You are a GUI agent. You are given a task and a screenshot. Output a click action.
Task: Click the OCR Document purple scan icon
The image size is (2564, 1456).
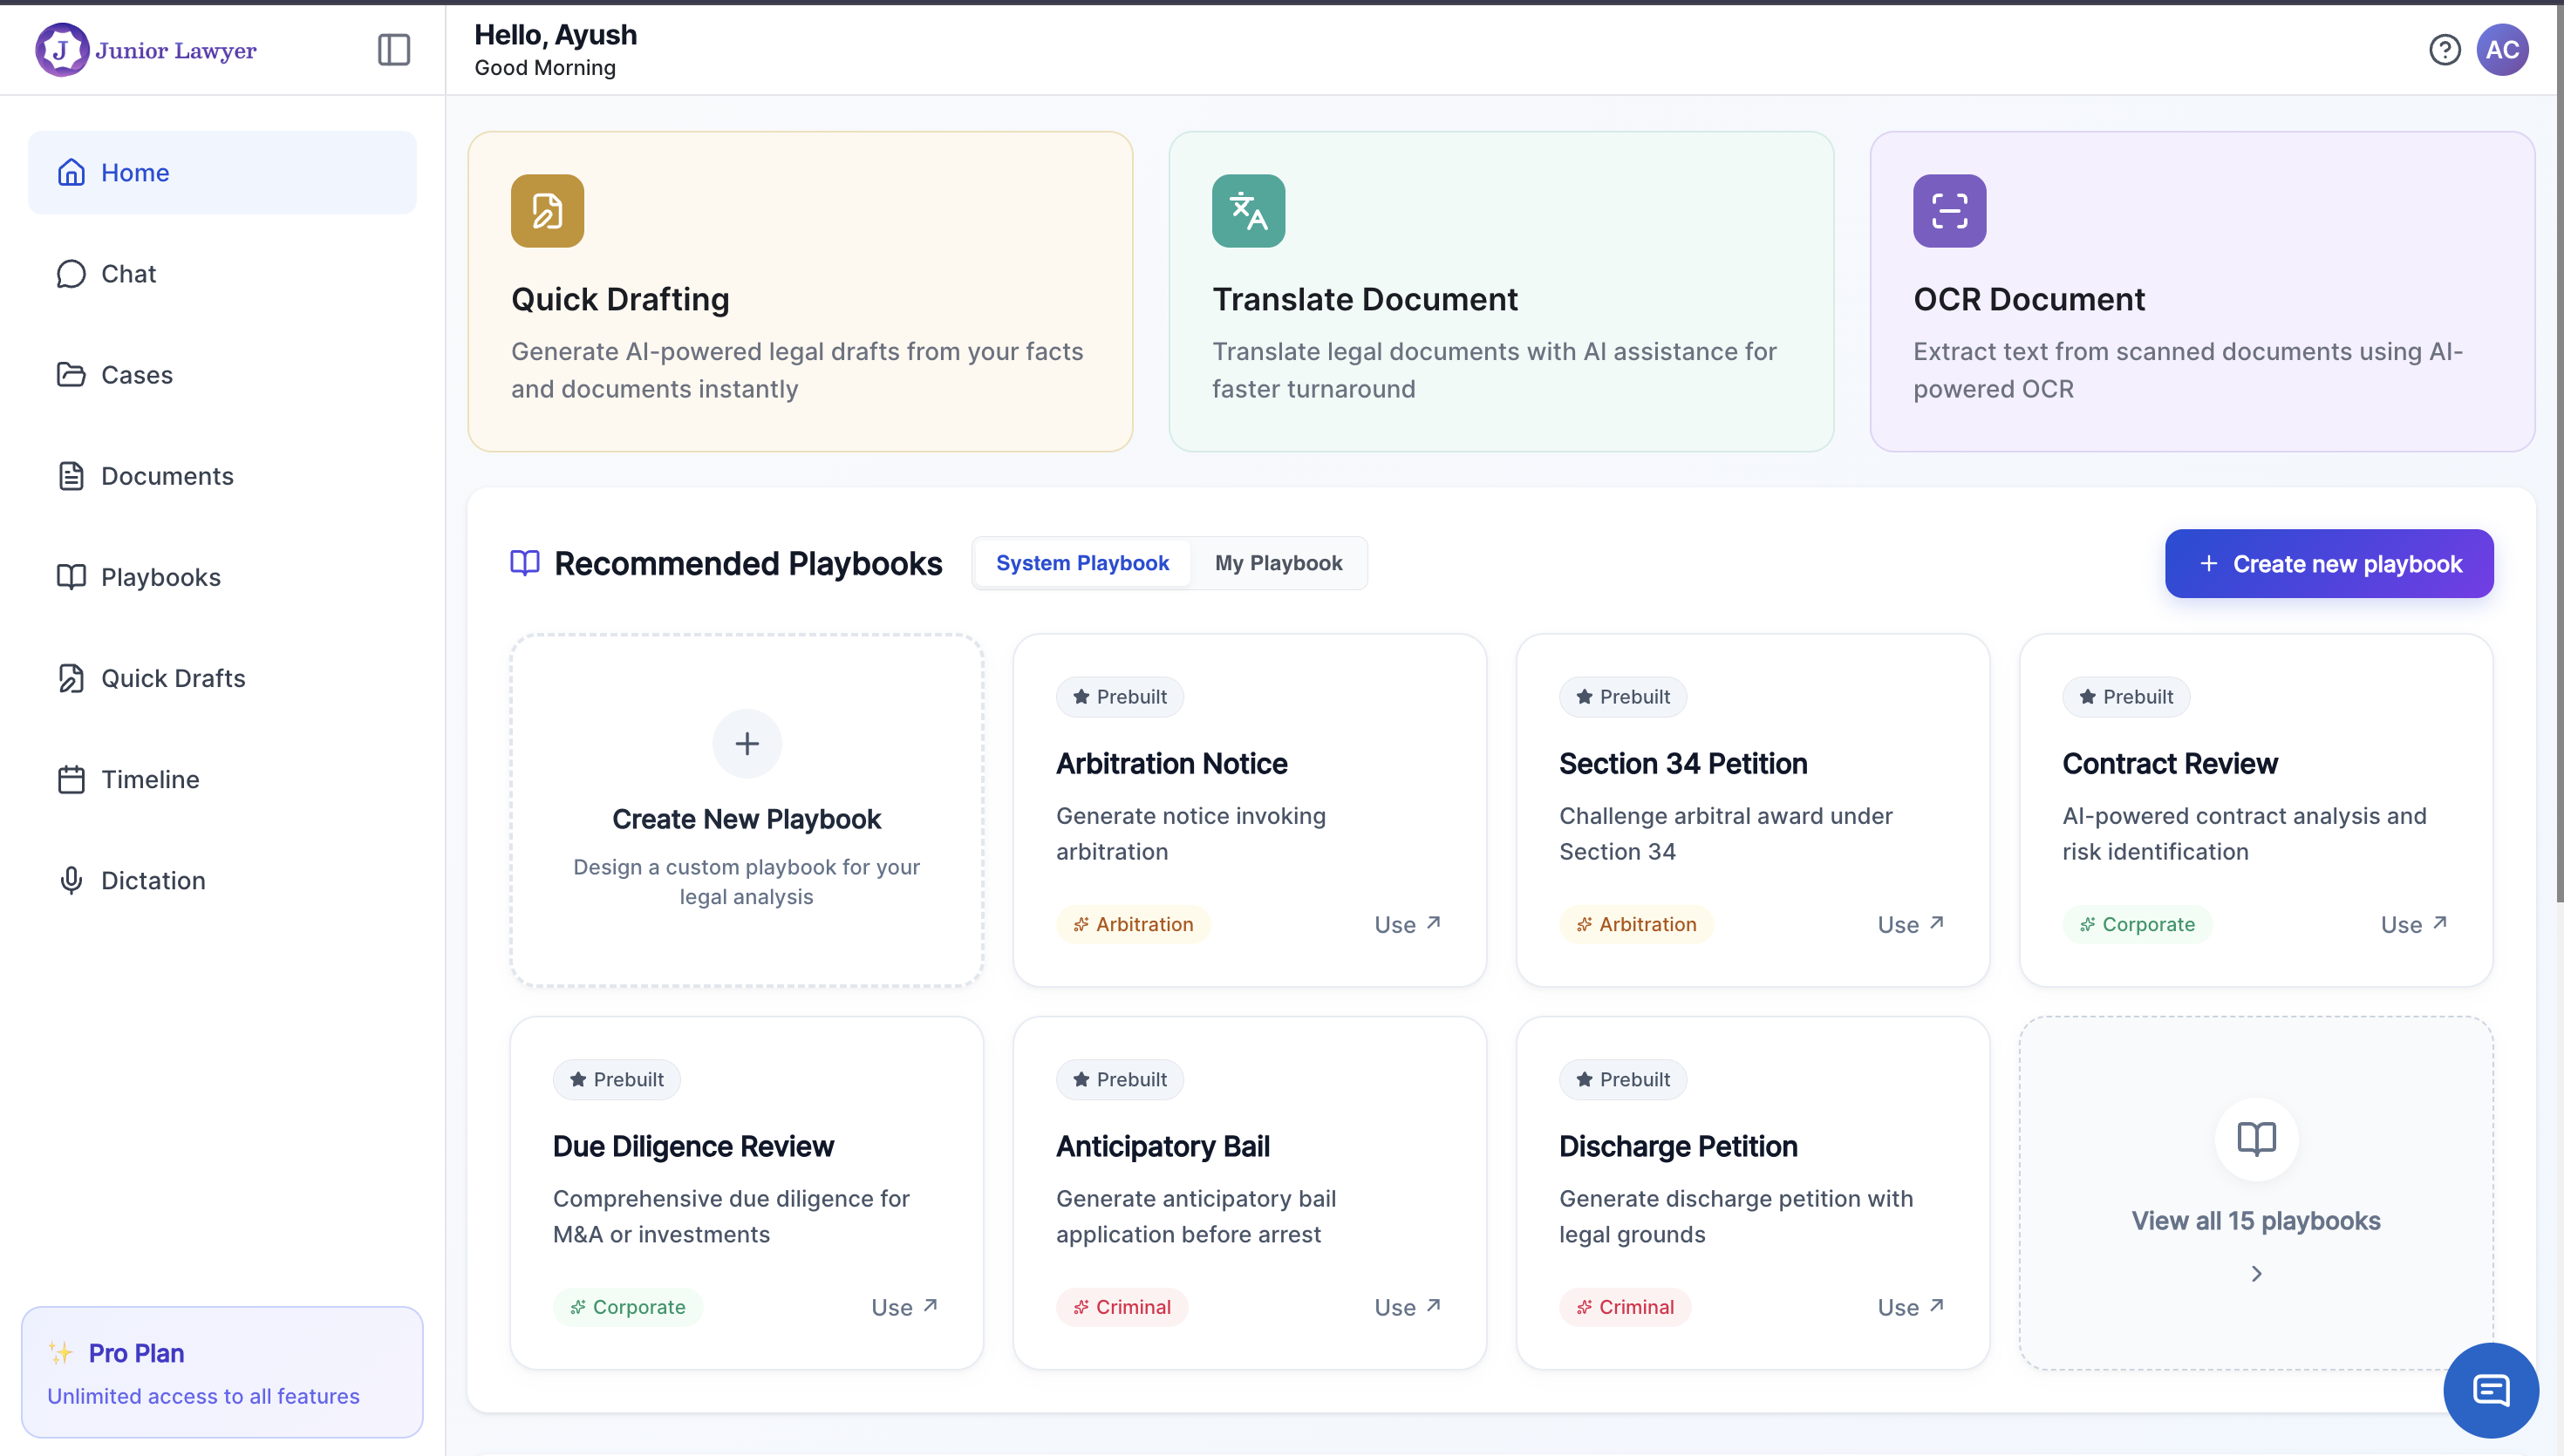pos(1949,211)
